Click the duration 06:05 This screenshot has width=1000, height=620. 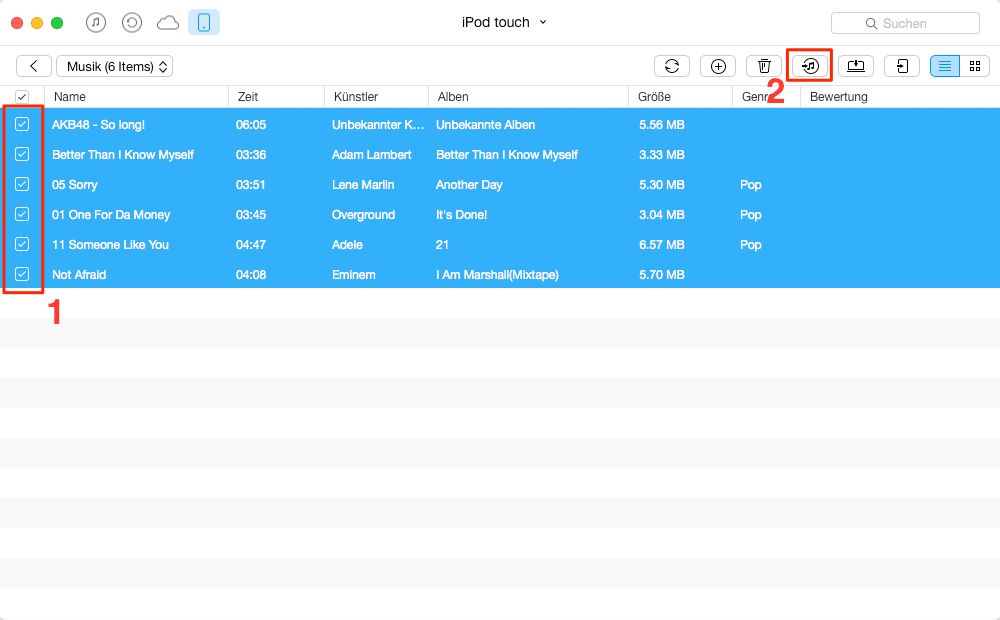pos(251,125)
